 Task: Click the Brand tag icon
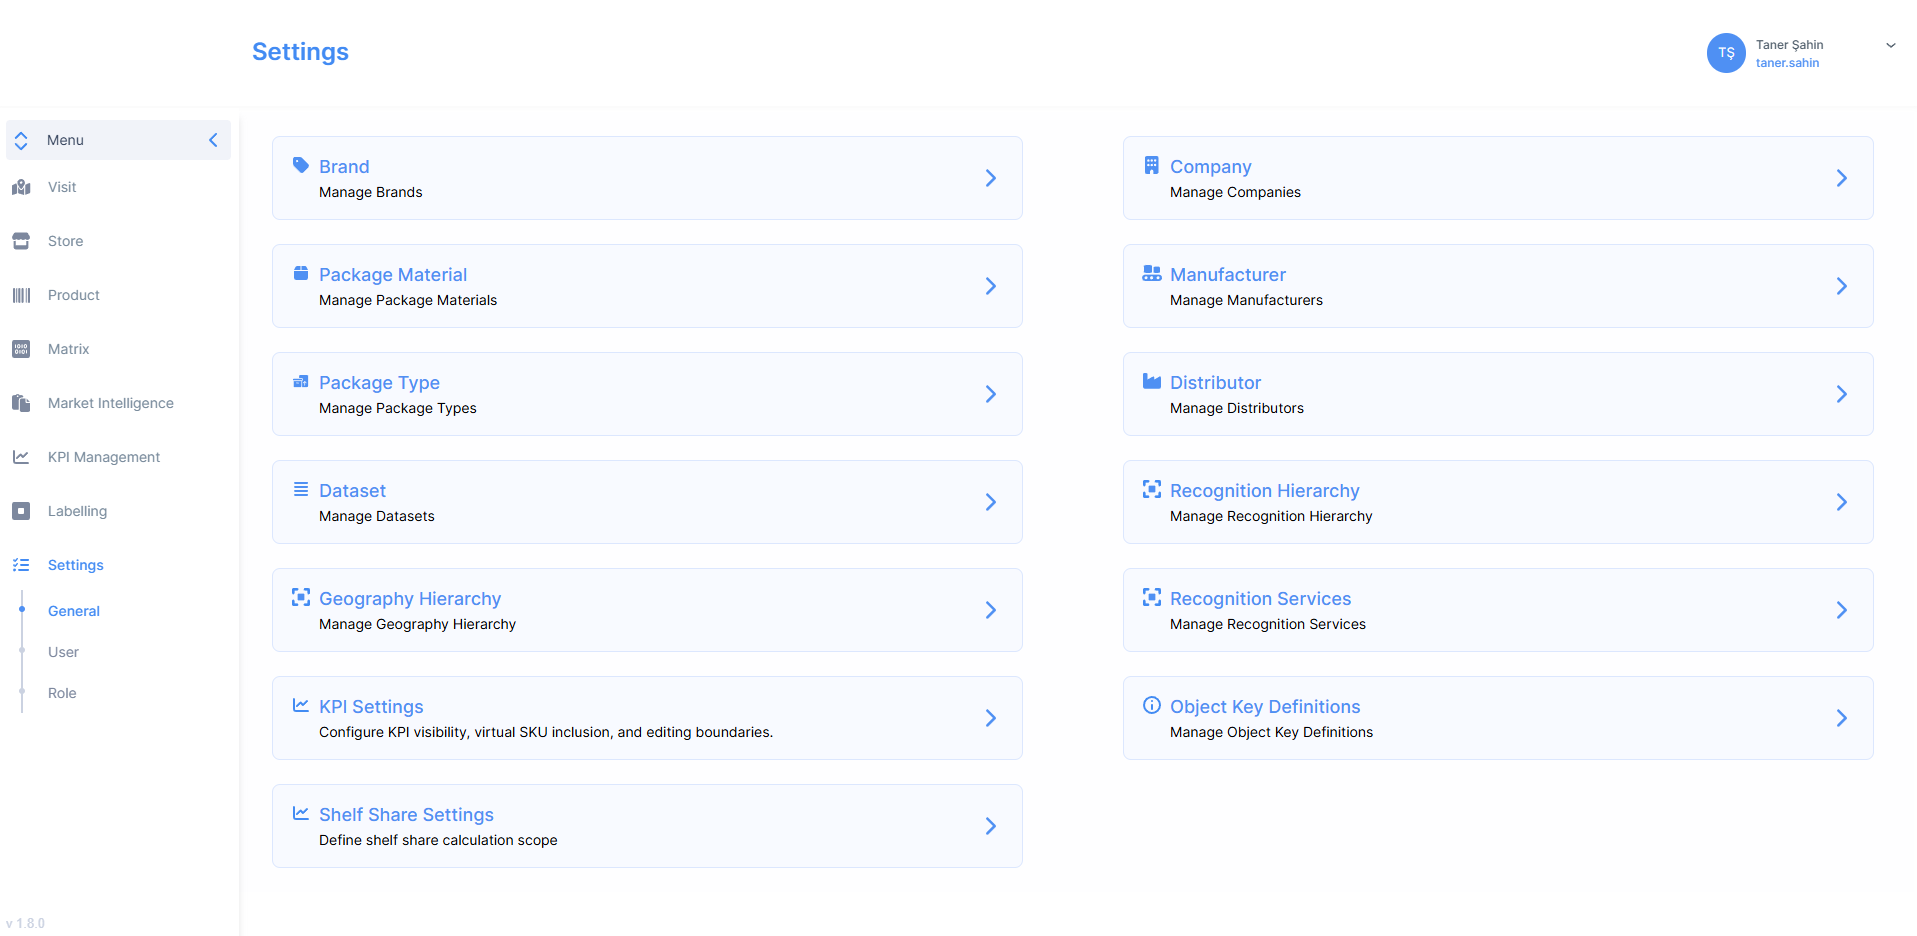[x=300, y=165]
